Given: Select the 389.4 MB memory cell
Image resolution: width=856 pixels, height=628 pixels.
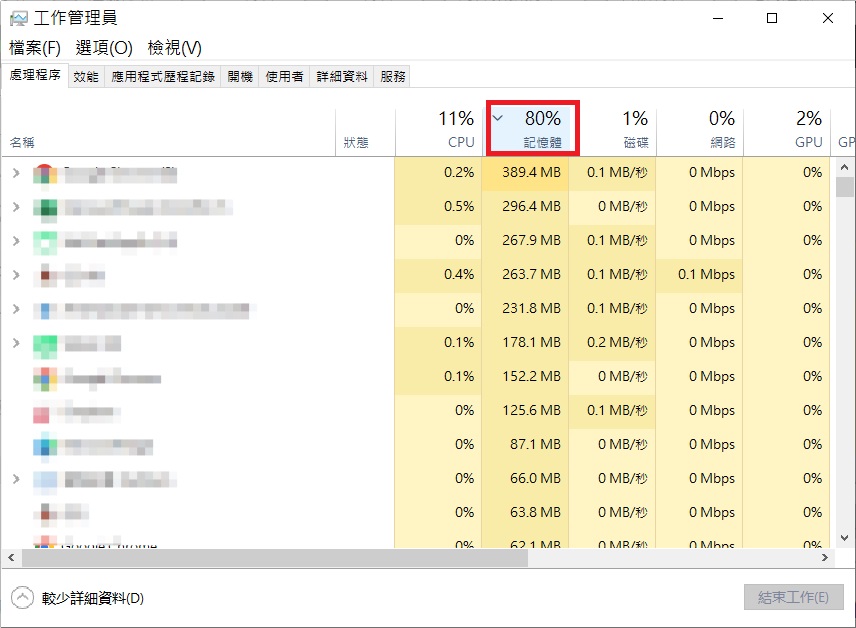Looking at the screenshot, I should (x=525, y=173).
